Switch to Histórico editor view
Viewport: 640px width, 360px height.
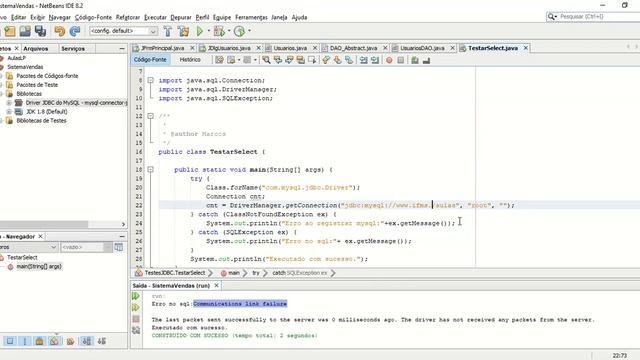tap(190, 60)
